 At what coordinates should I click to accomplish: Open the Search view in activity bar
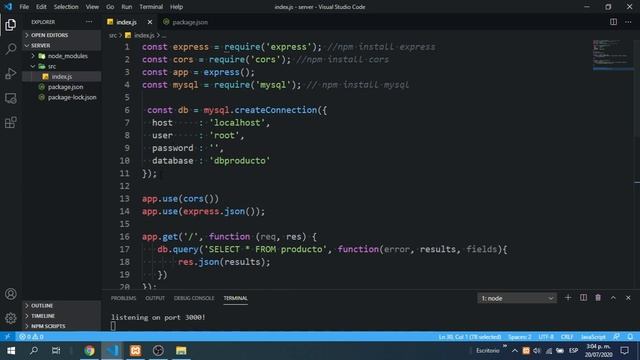point(11,49)
